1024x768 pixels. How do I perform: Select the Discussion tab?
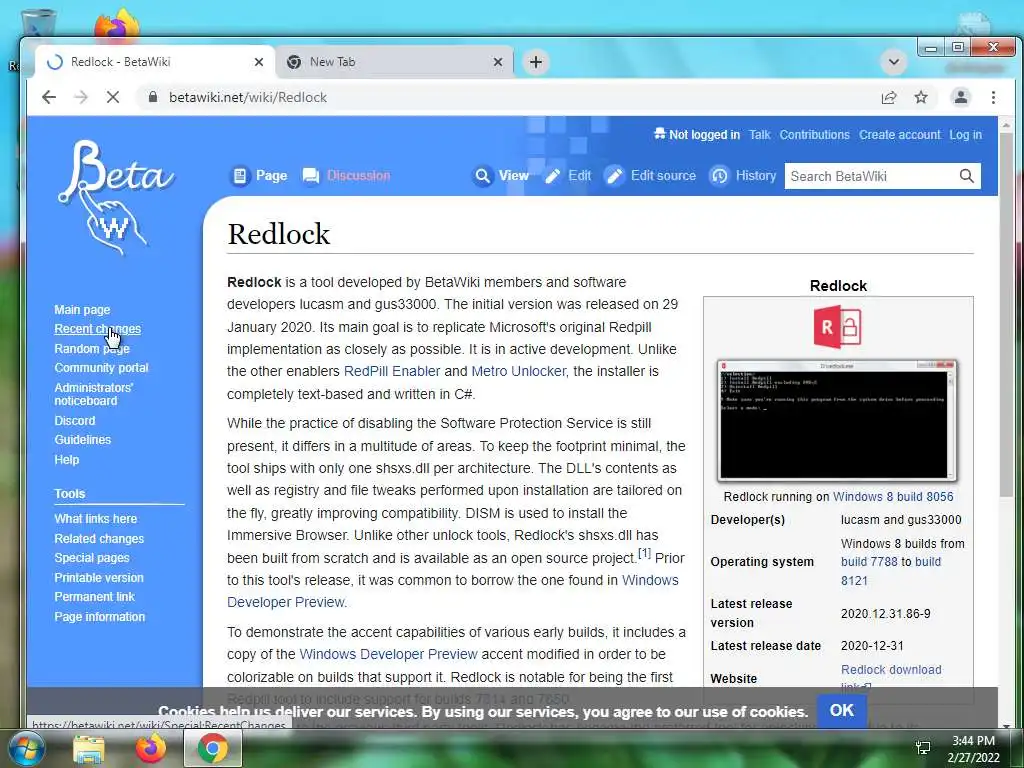point(346,176)
